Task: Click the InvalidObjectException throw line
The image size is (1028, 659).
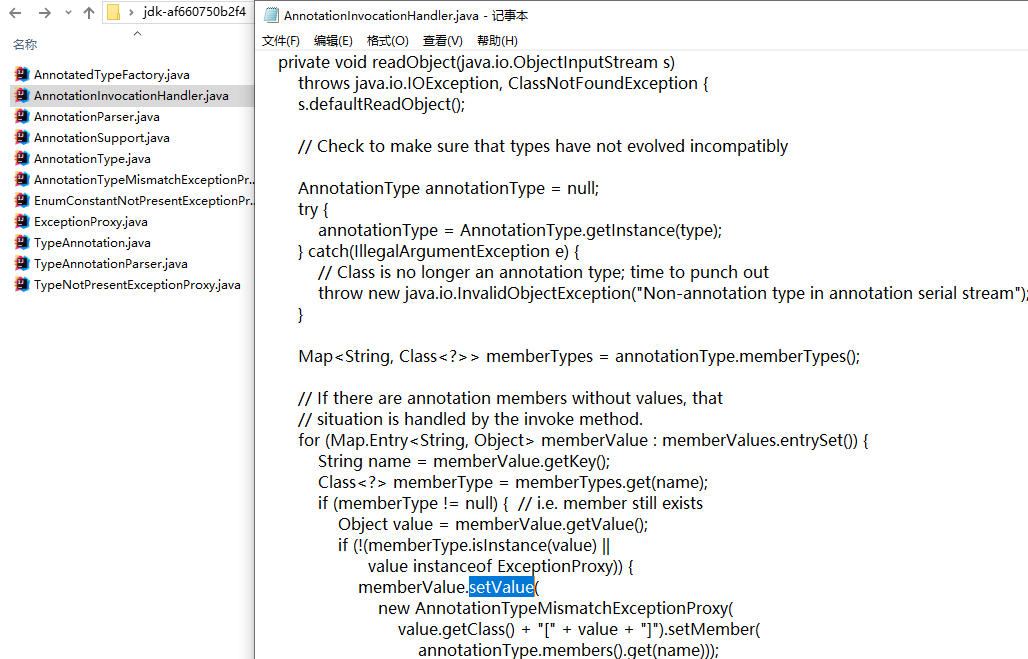Action: point(673,293)
